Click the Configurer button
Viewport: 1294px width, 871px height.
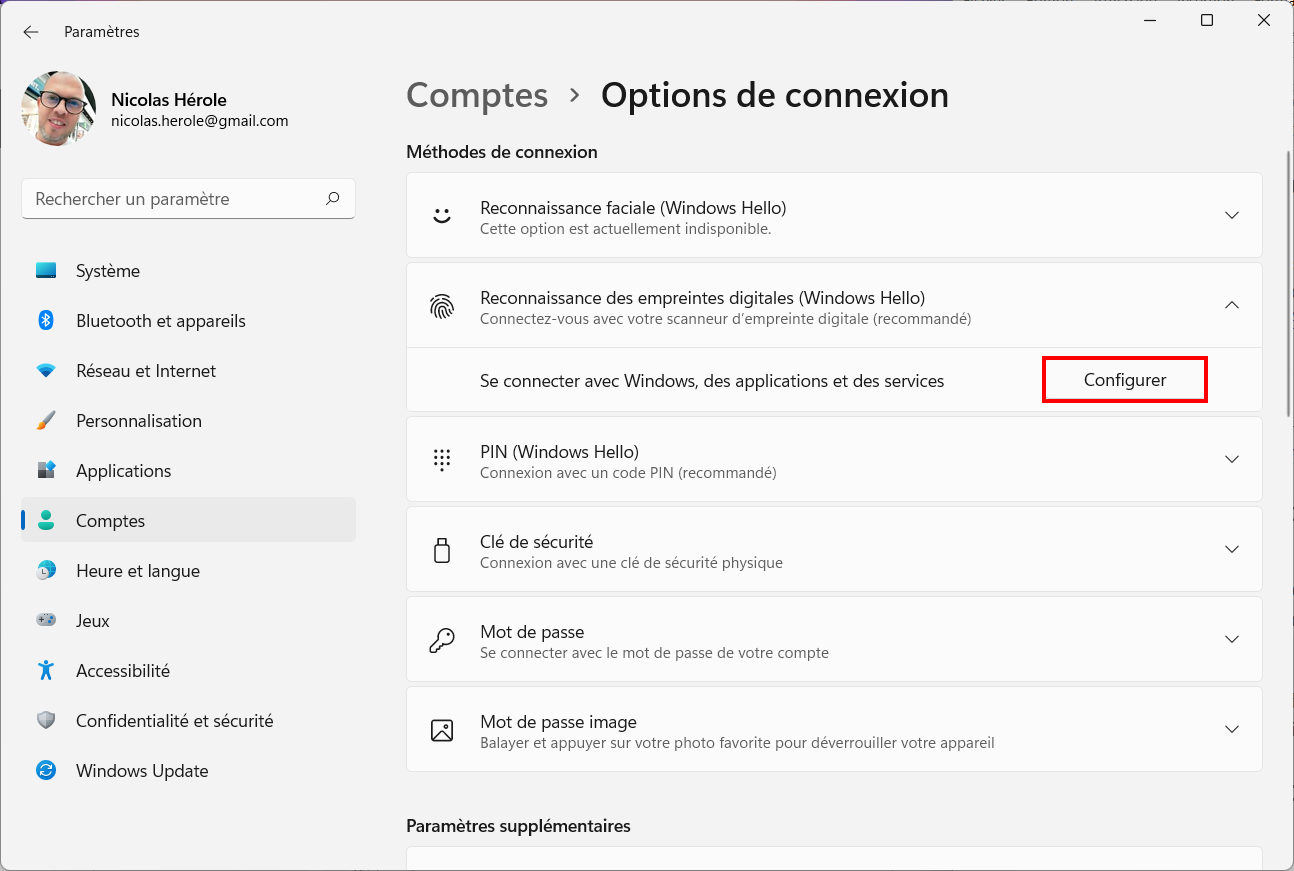[1125, 380]
